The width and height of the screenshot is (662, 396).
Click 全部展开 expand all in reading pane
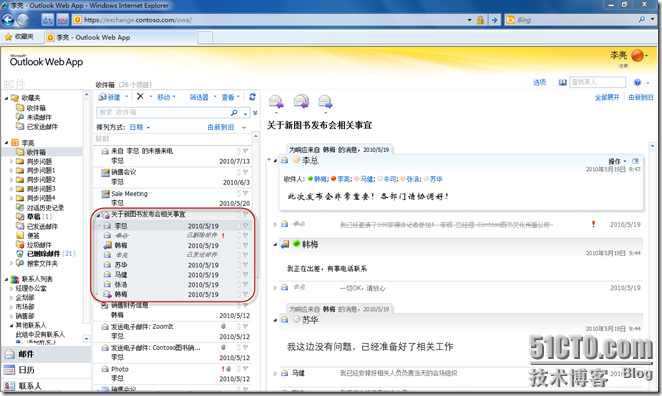[607, 97]
